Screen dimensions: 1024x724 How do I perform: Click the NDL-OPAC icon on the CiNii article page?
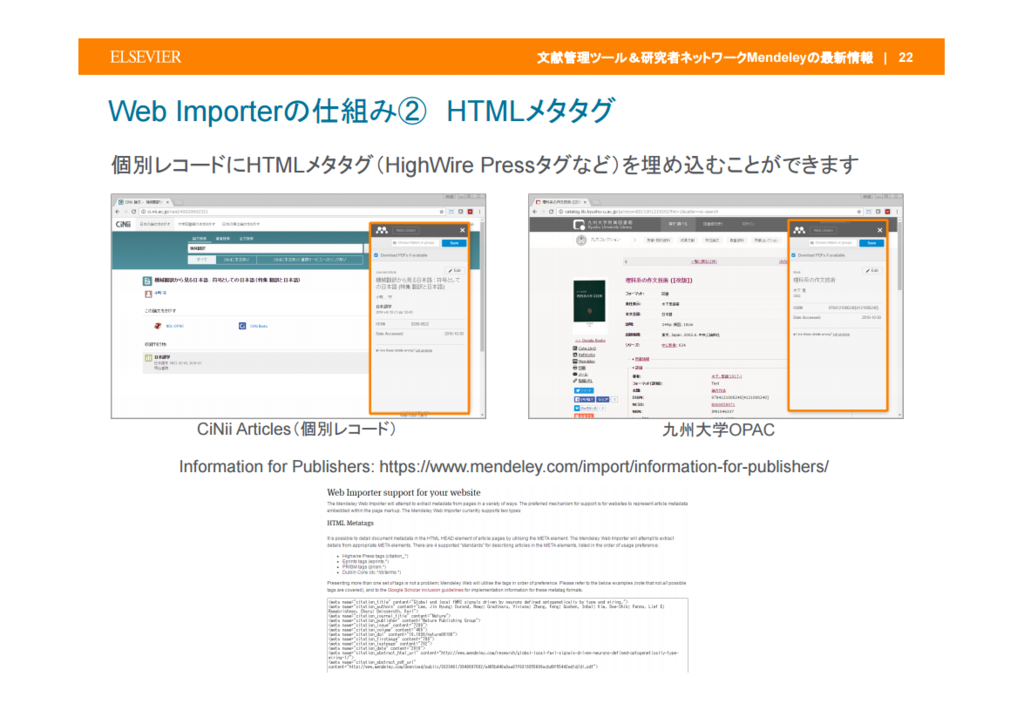[157, 326]
